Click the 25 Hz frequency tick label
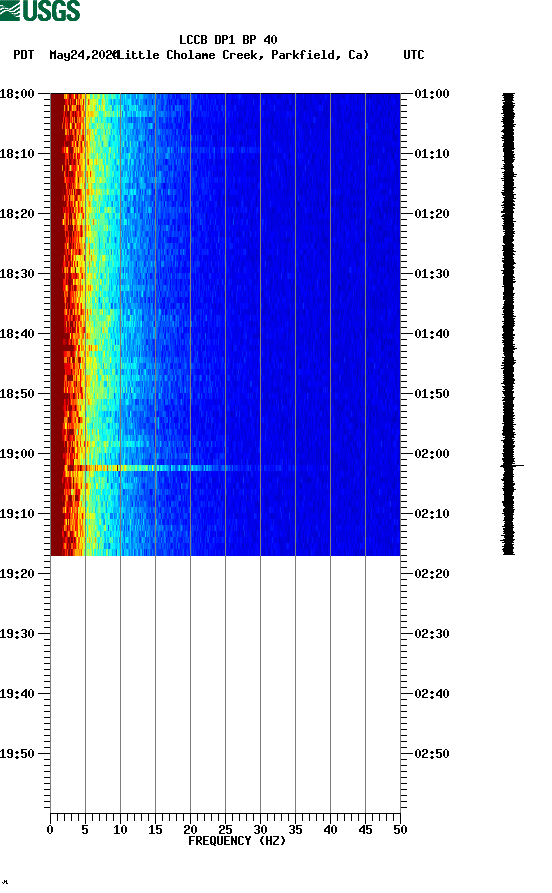 point(225,830)
